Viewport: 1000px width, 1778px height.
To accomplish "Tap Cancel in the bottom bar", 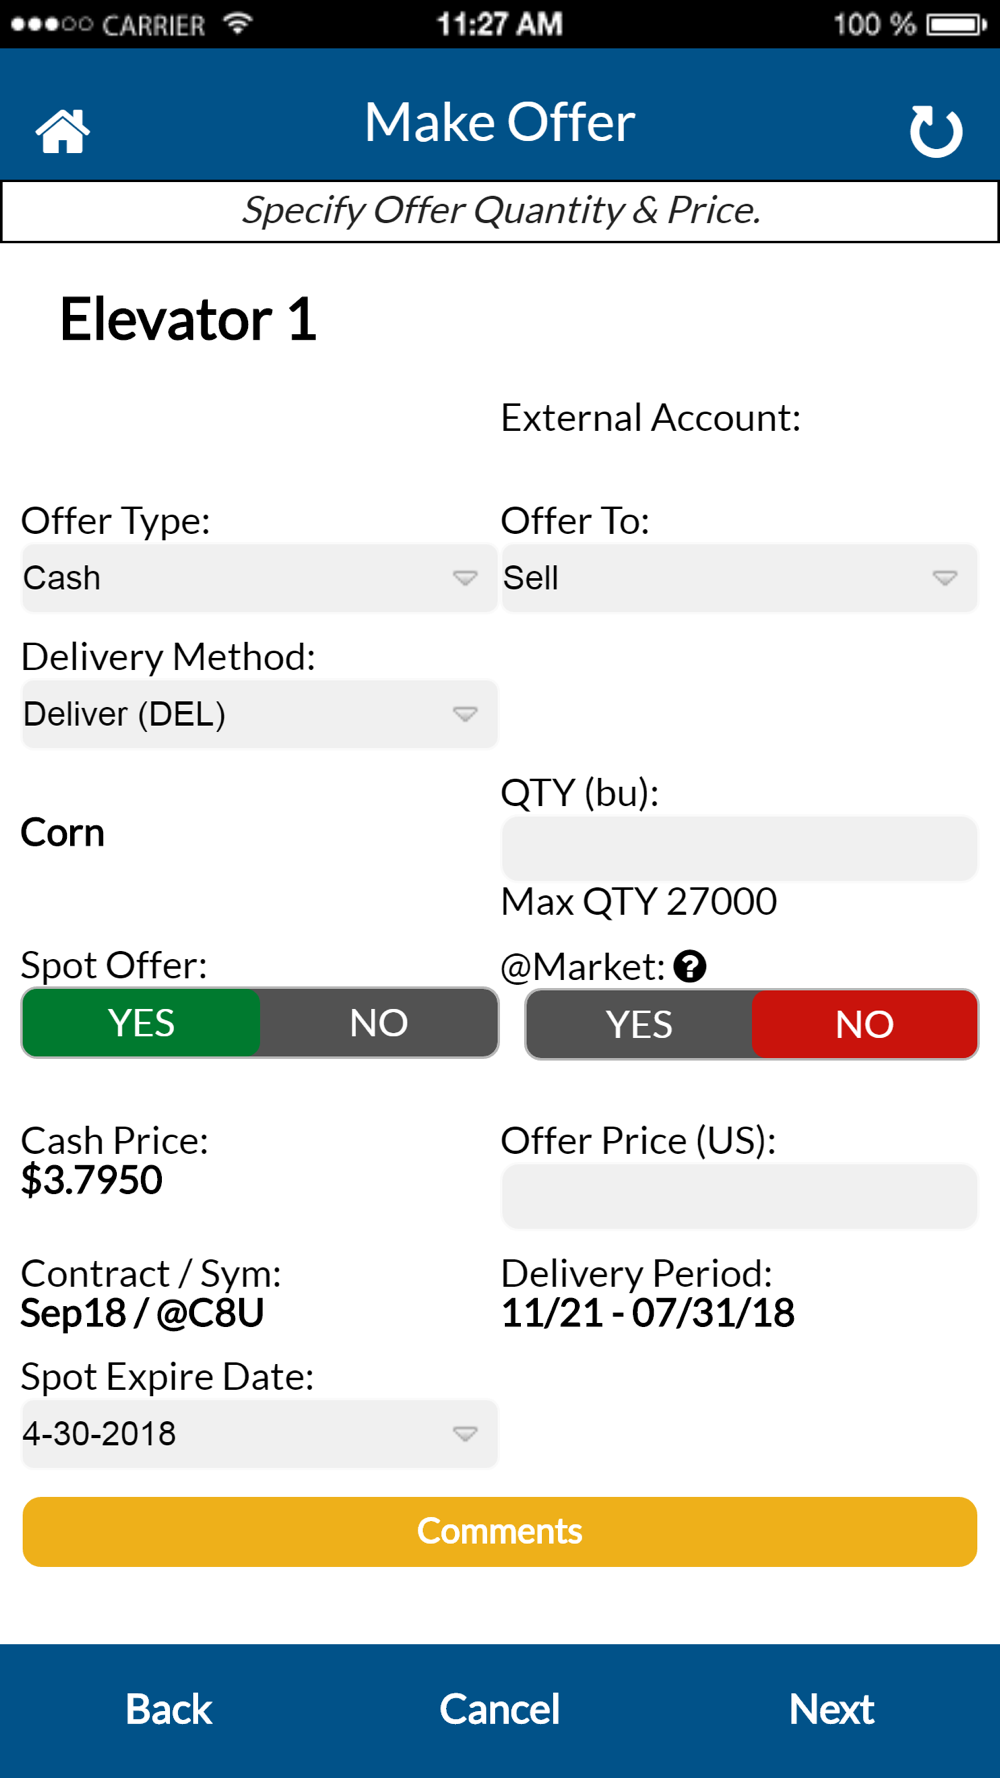I will coord(499,1709).
